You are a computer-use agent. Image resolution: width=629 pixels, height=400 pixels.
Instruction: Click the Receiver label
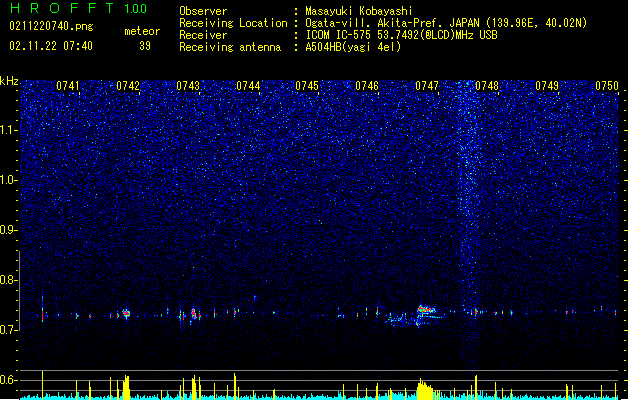click(x=203, y=35)
